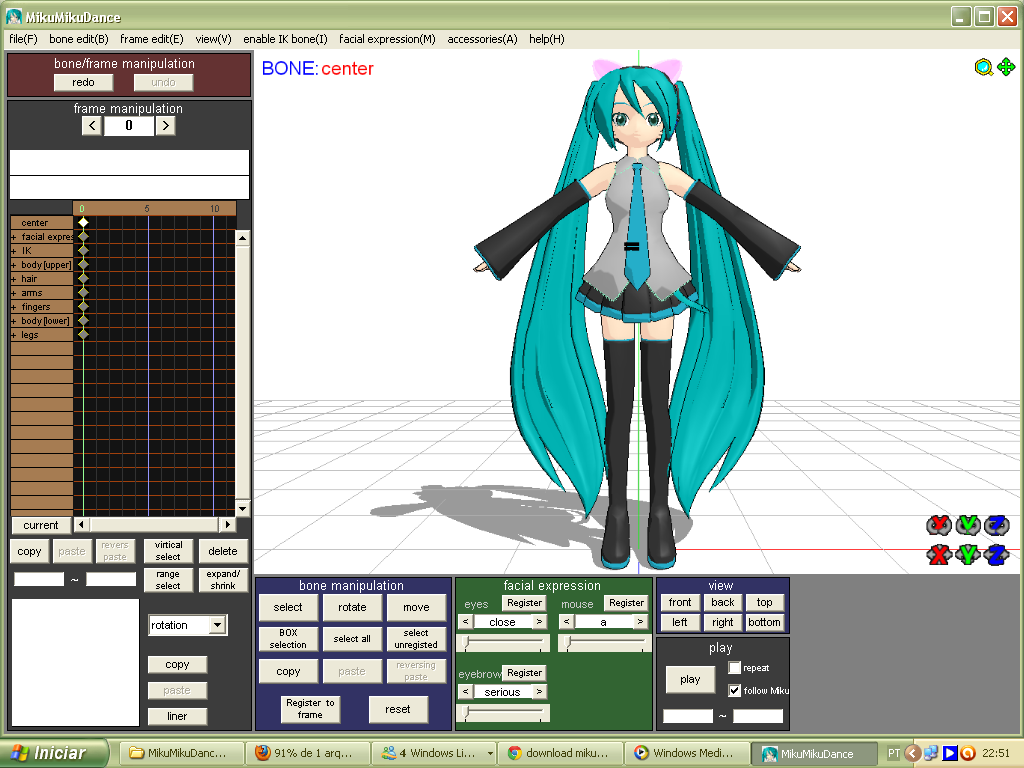The image size is (1024, 768).
Task: Select the legs keyframe diamond at frame 0
Action: pyautogui.click(x=83, y=334)
